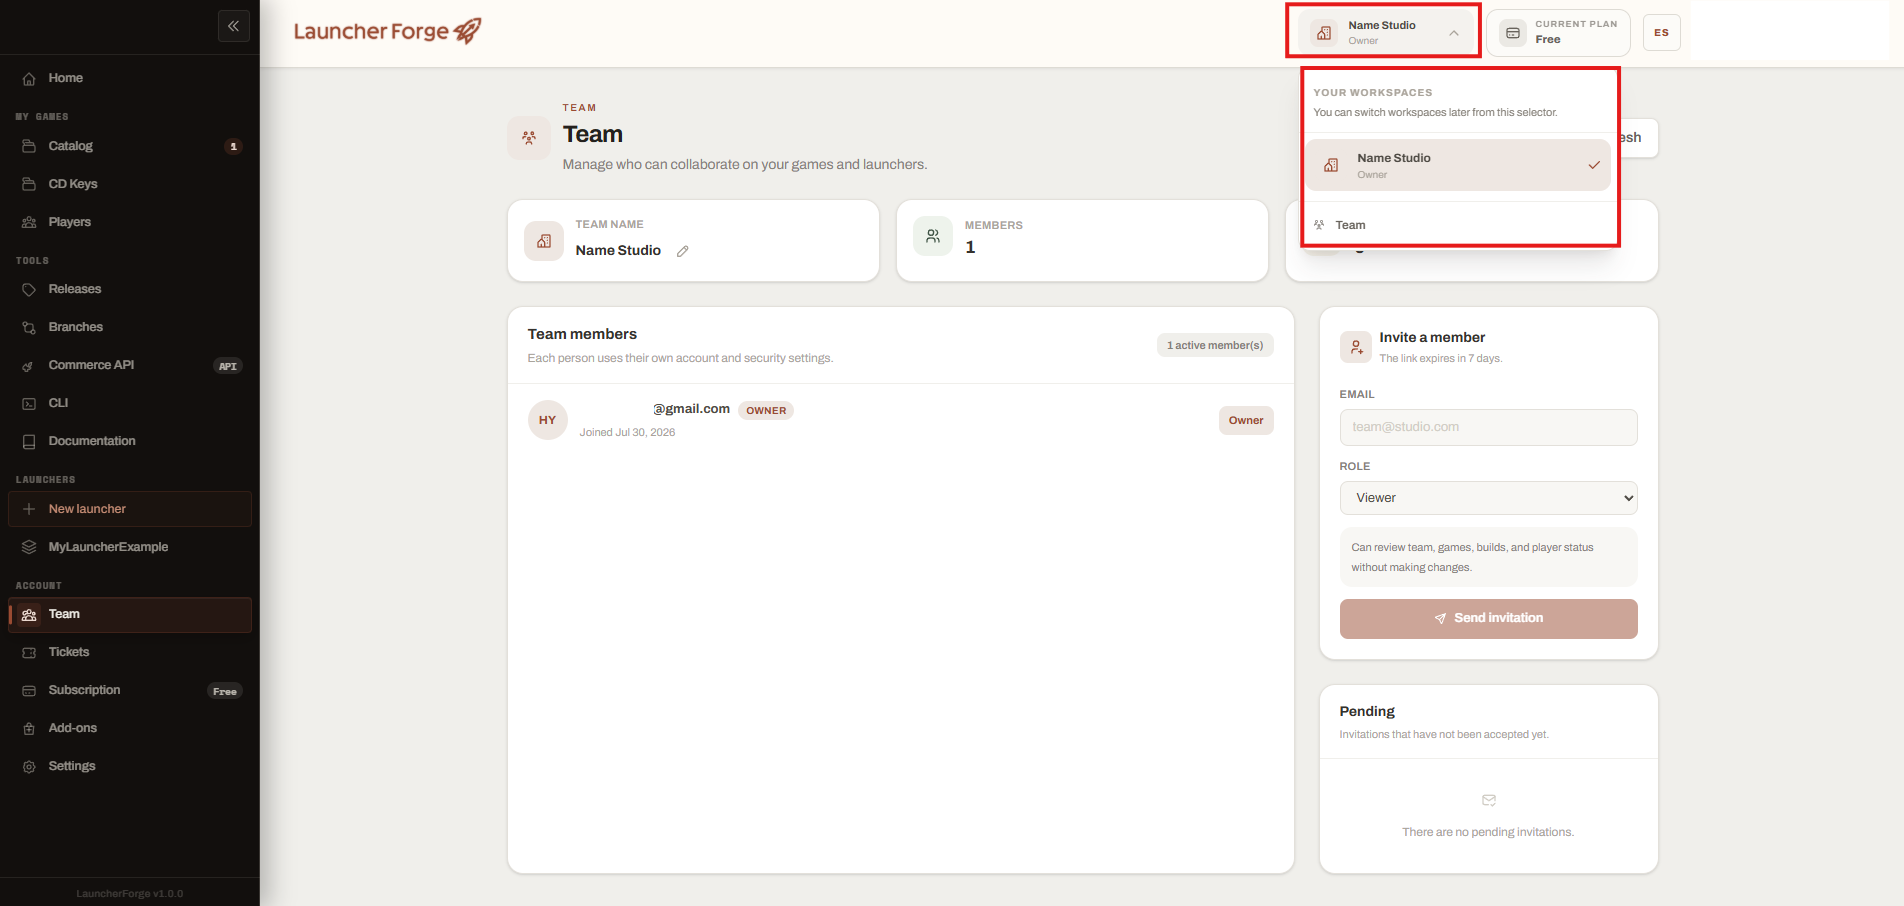
Task: Click the checkmark on selected workspace
Action: coord(1594,165)
